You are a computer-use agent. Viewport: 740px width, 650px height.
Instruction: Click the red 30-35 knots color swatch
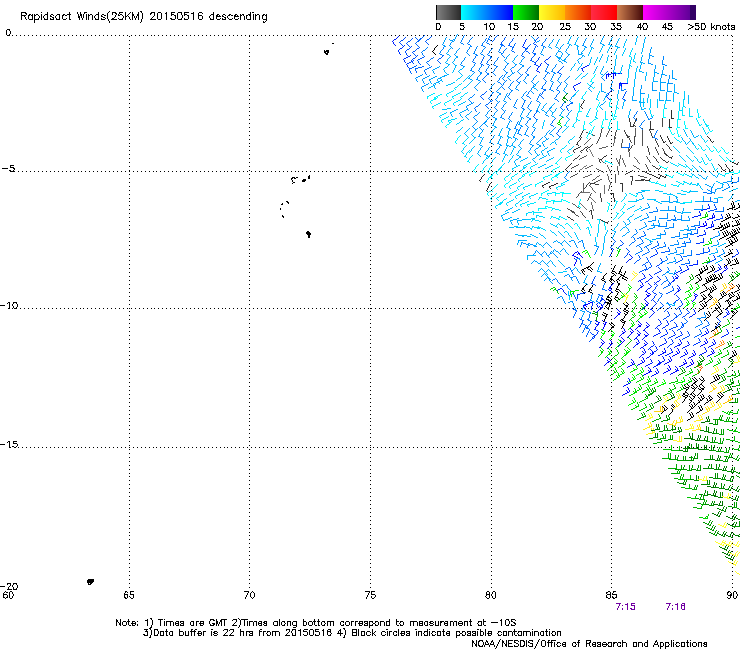click(604, 12)
